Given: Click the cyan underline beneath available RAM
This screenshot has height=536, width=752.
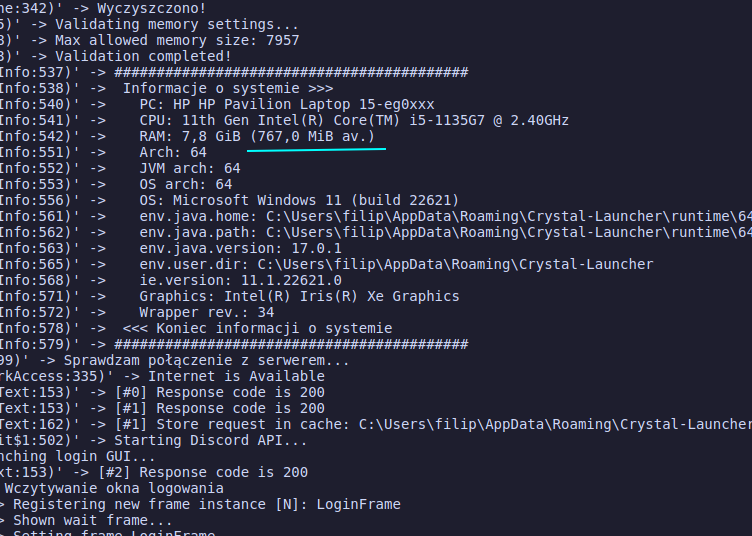Looking at the screenshot, I should click(x=316, y=149).
